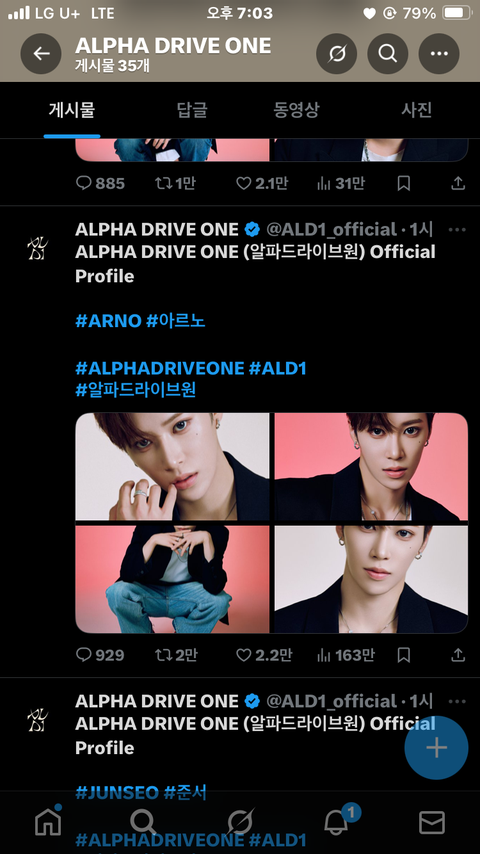Open profile search magnifier icon
This screenshot has width=480, height=854.
pos(387,53)
